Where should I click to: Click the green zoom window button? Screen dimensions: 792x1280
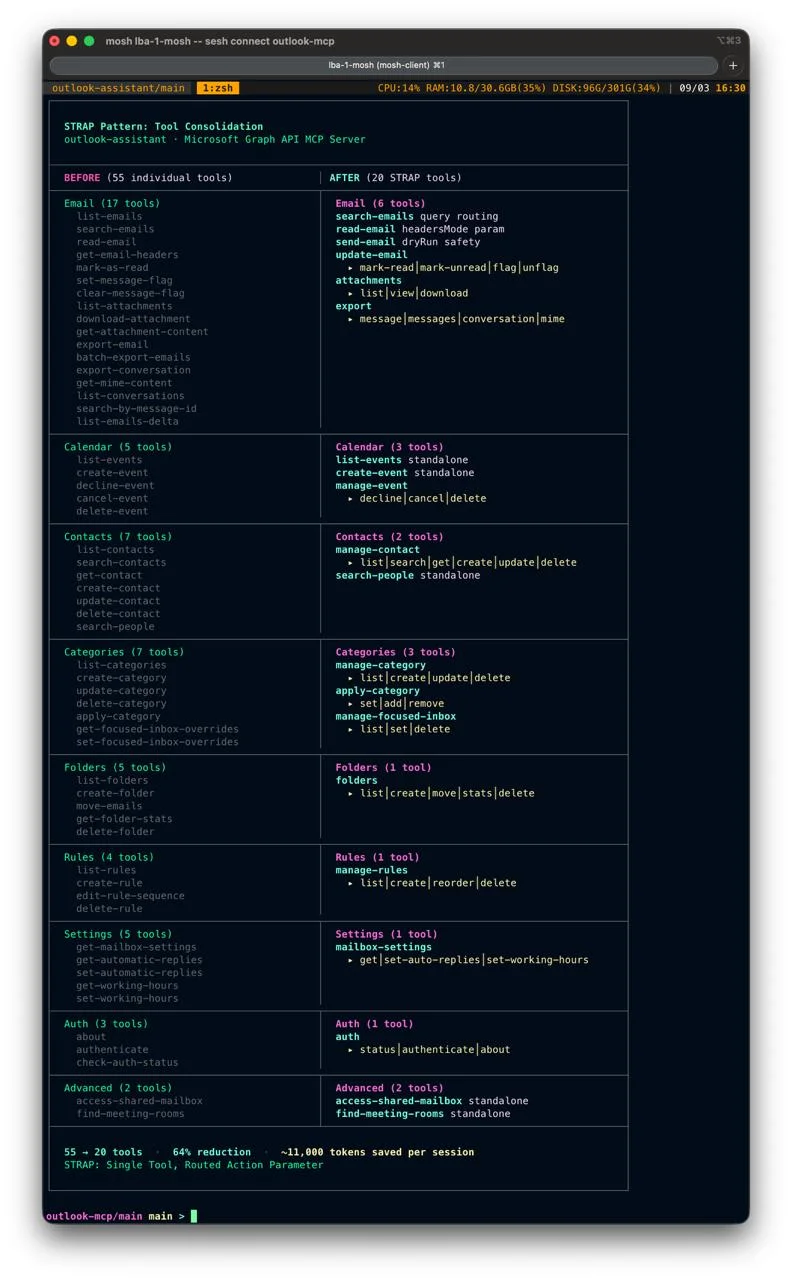pyautogui.click(x=89, y=41)
